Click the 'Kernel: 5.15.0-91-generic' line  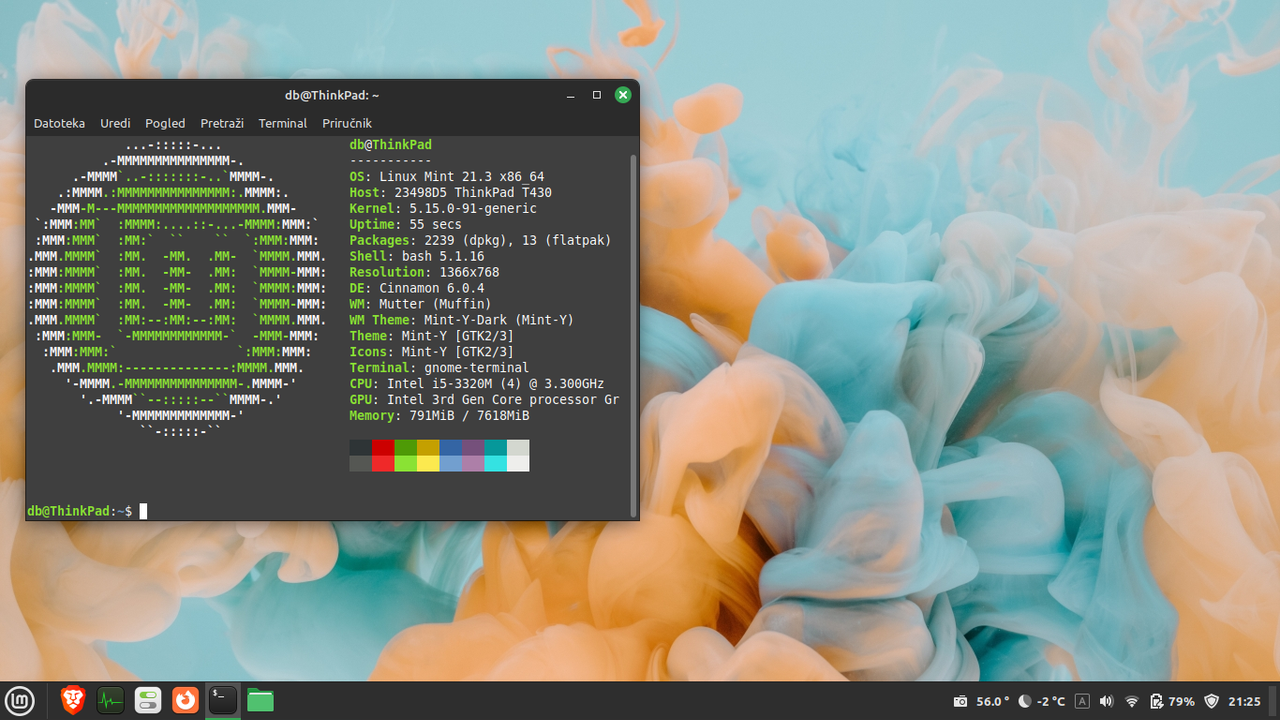pyautogui.click(x=443, y=209)
